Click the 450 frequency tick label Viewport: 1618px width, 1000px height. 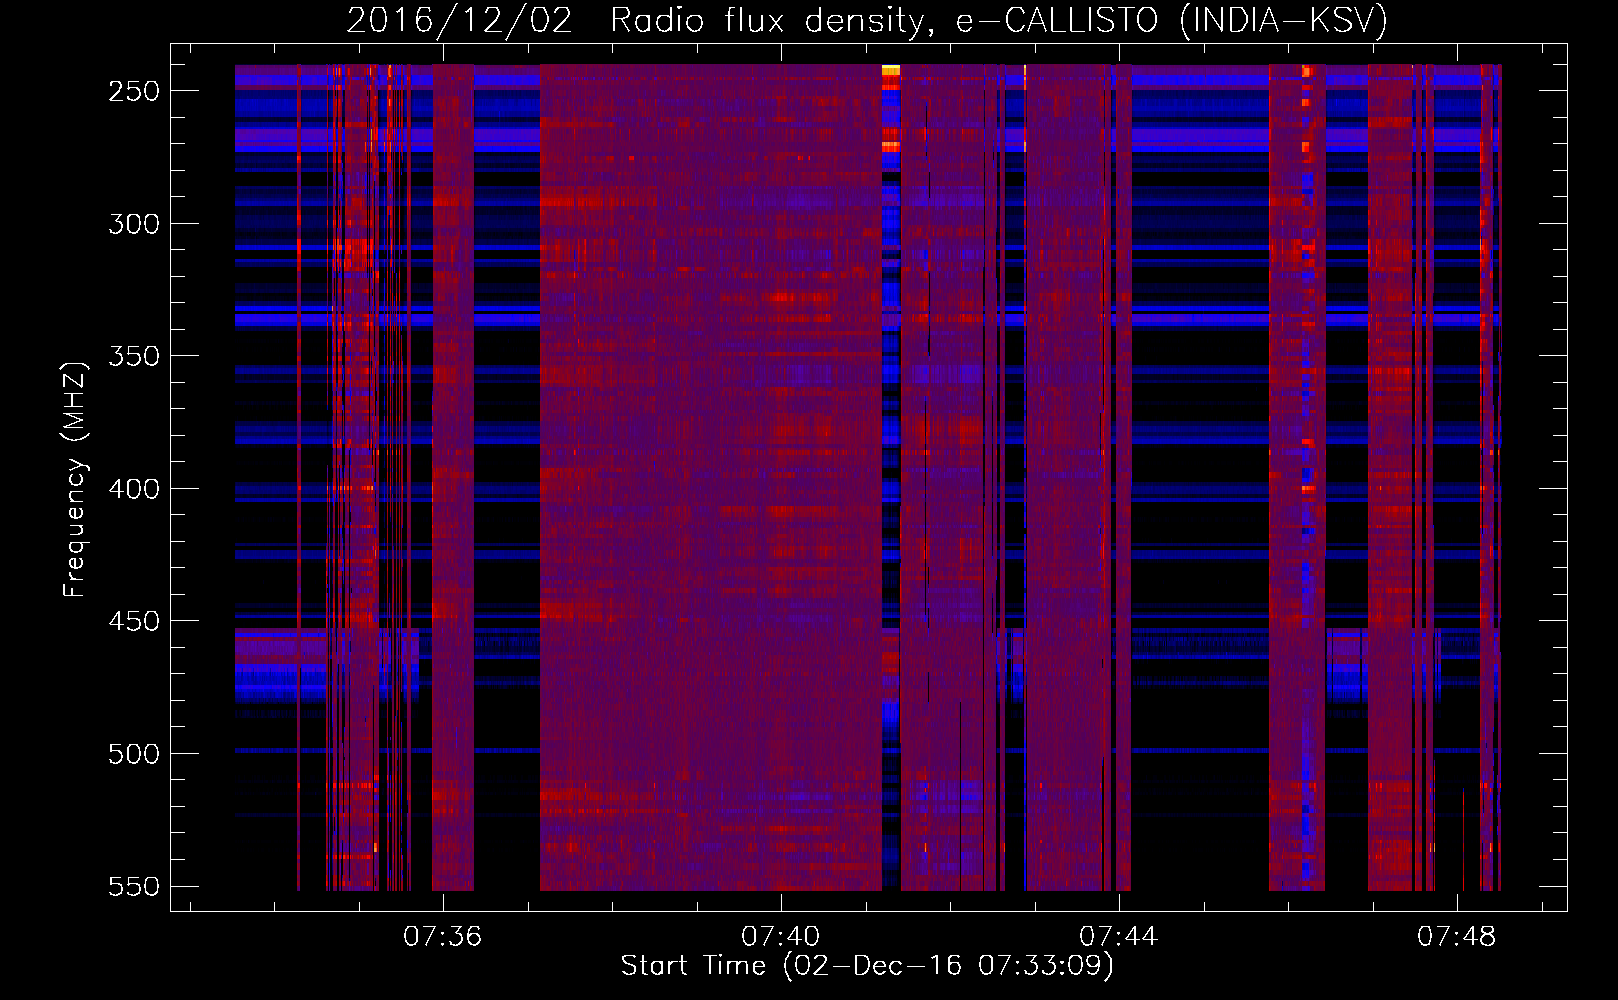(x=134, y=621)
